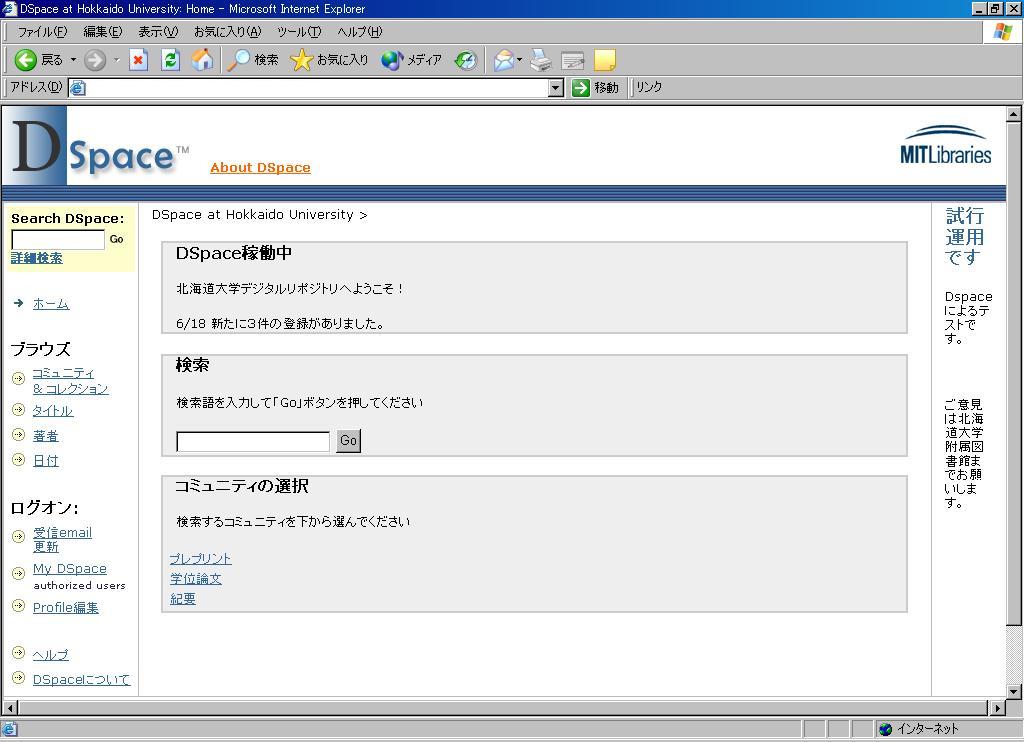Click the Forward arrow icon

[x=95, y=60]
